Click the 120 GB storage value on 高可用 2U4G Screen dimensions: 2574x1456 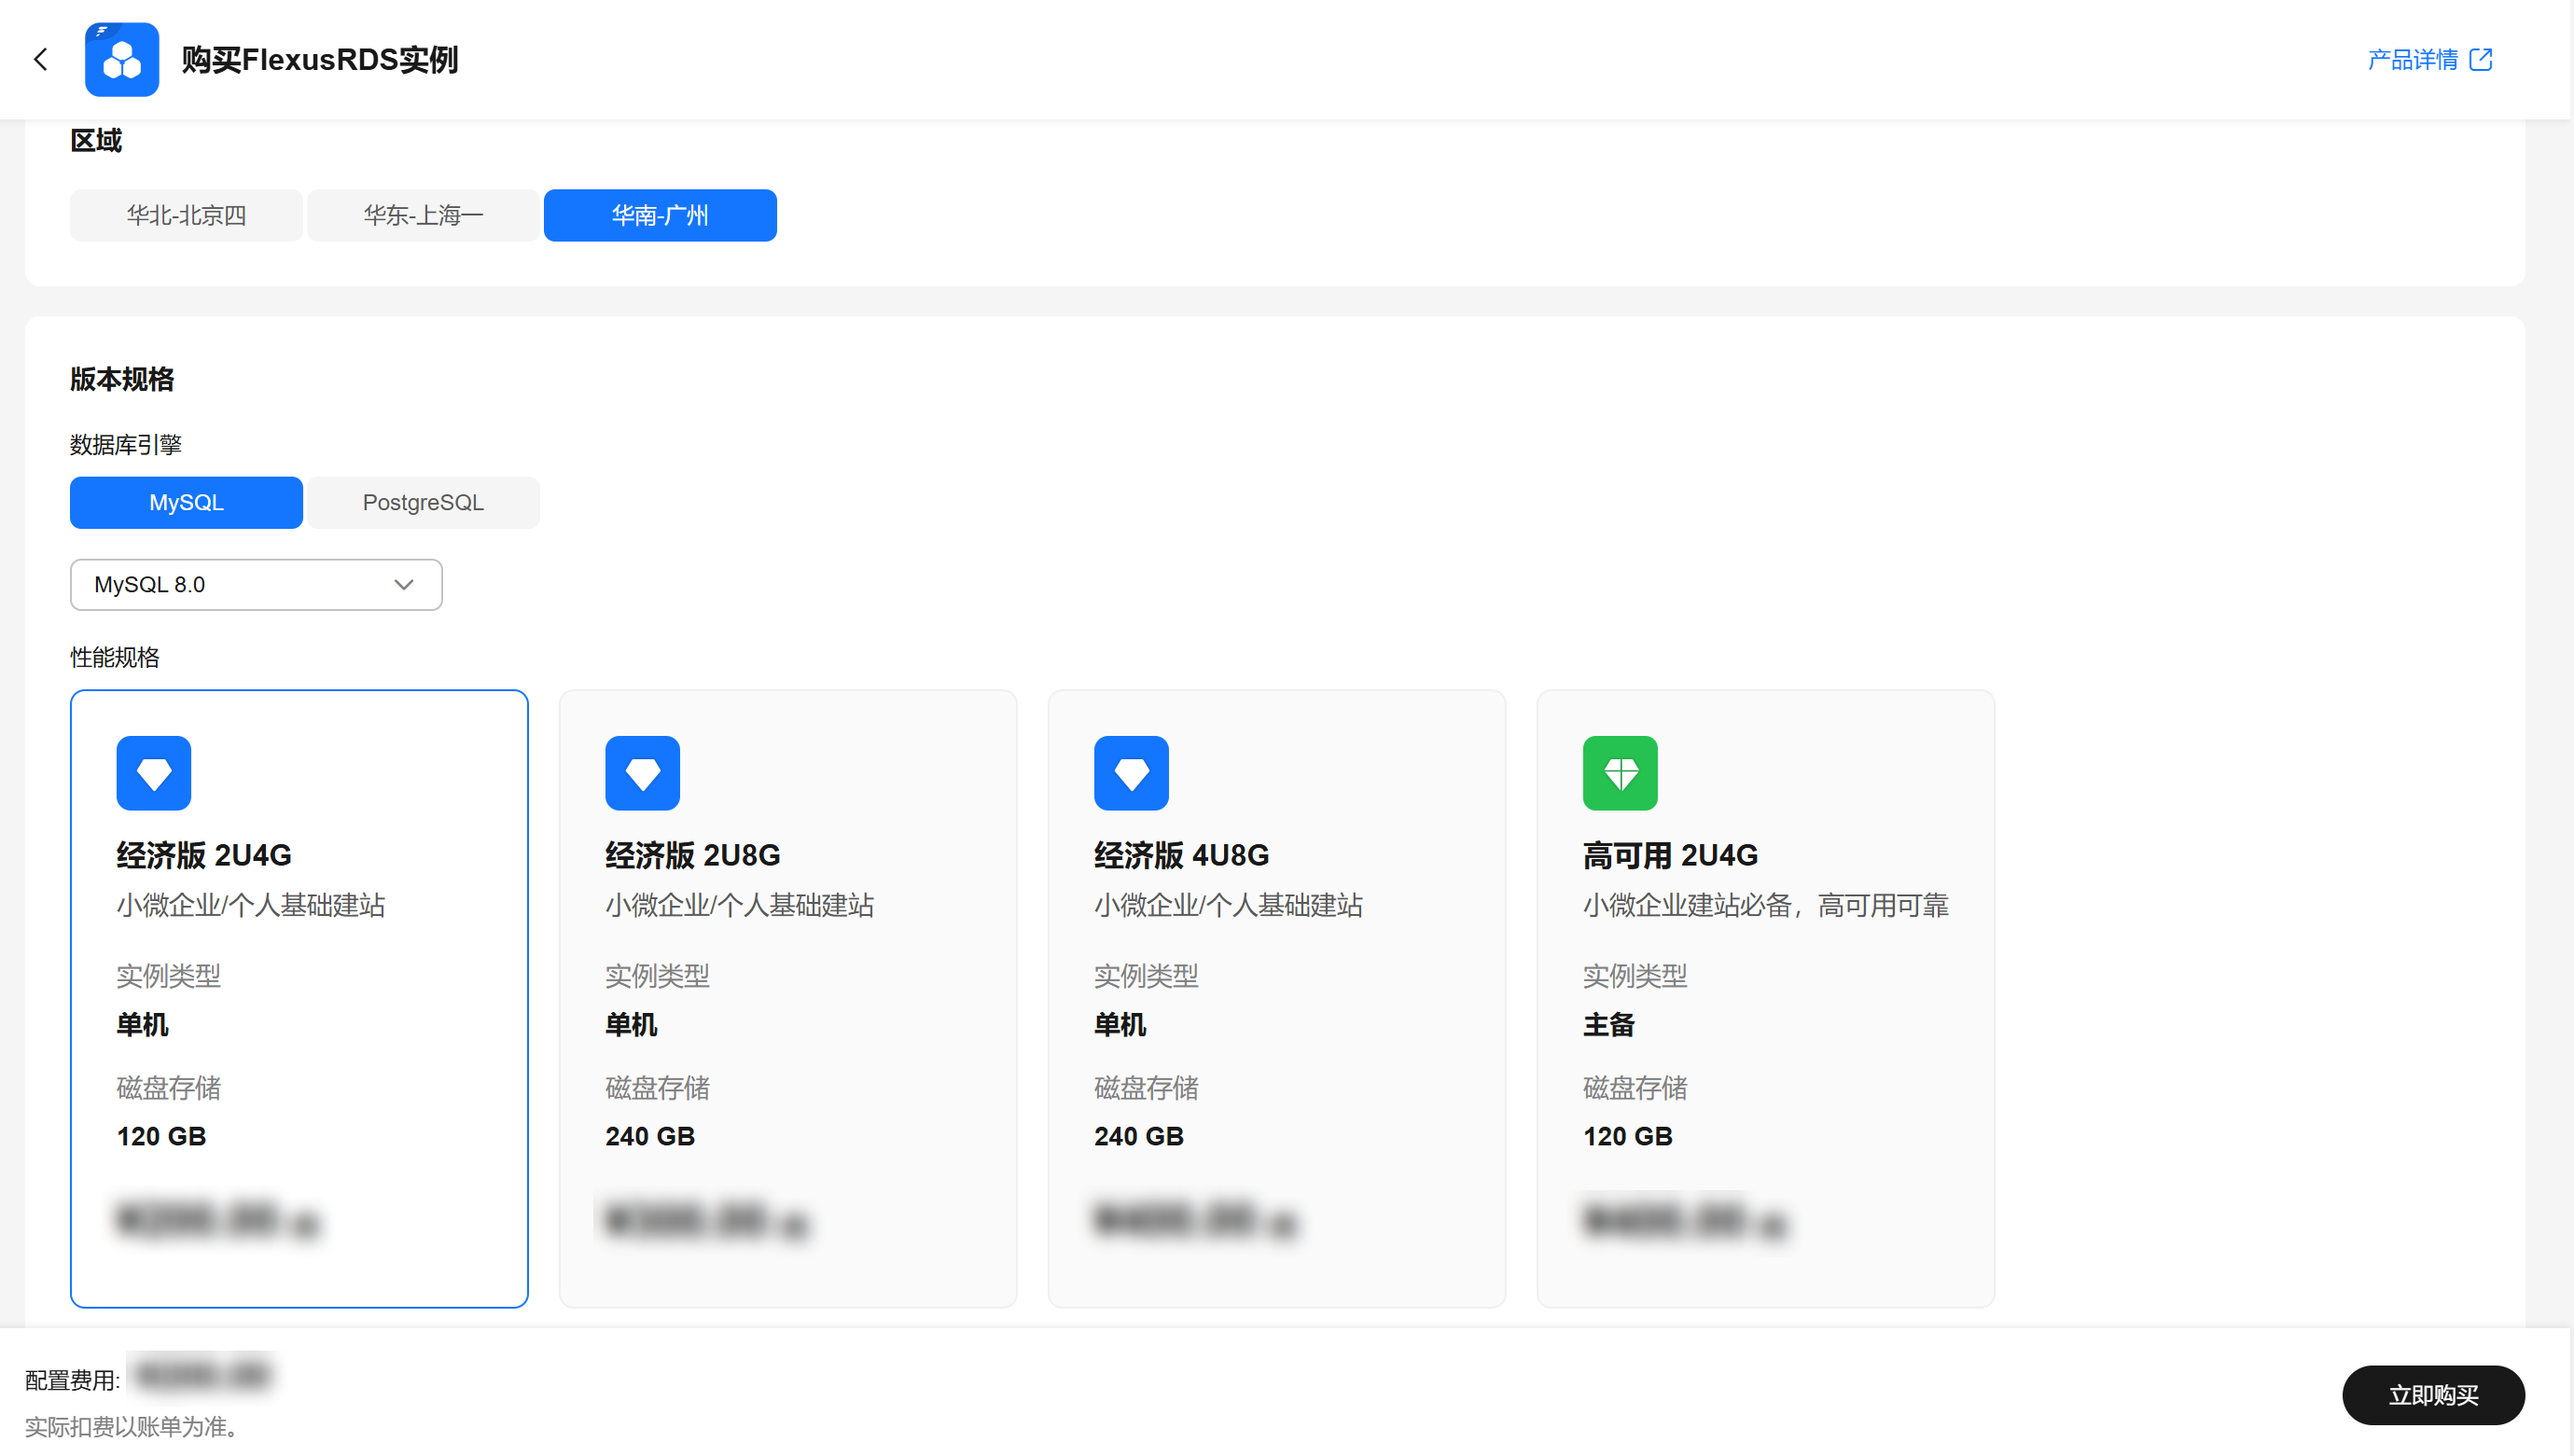pos(1628,1137)
